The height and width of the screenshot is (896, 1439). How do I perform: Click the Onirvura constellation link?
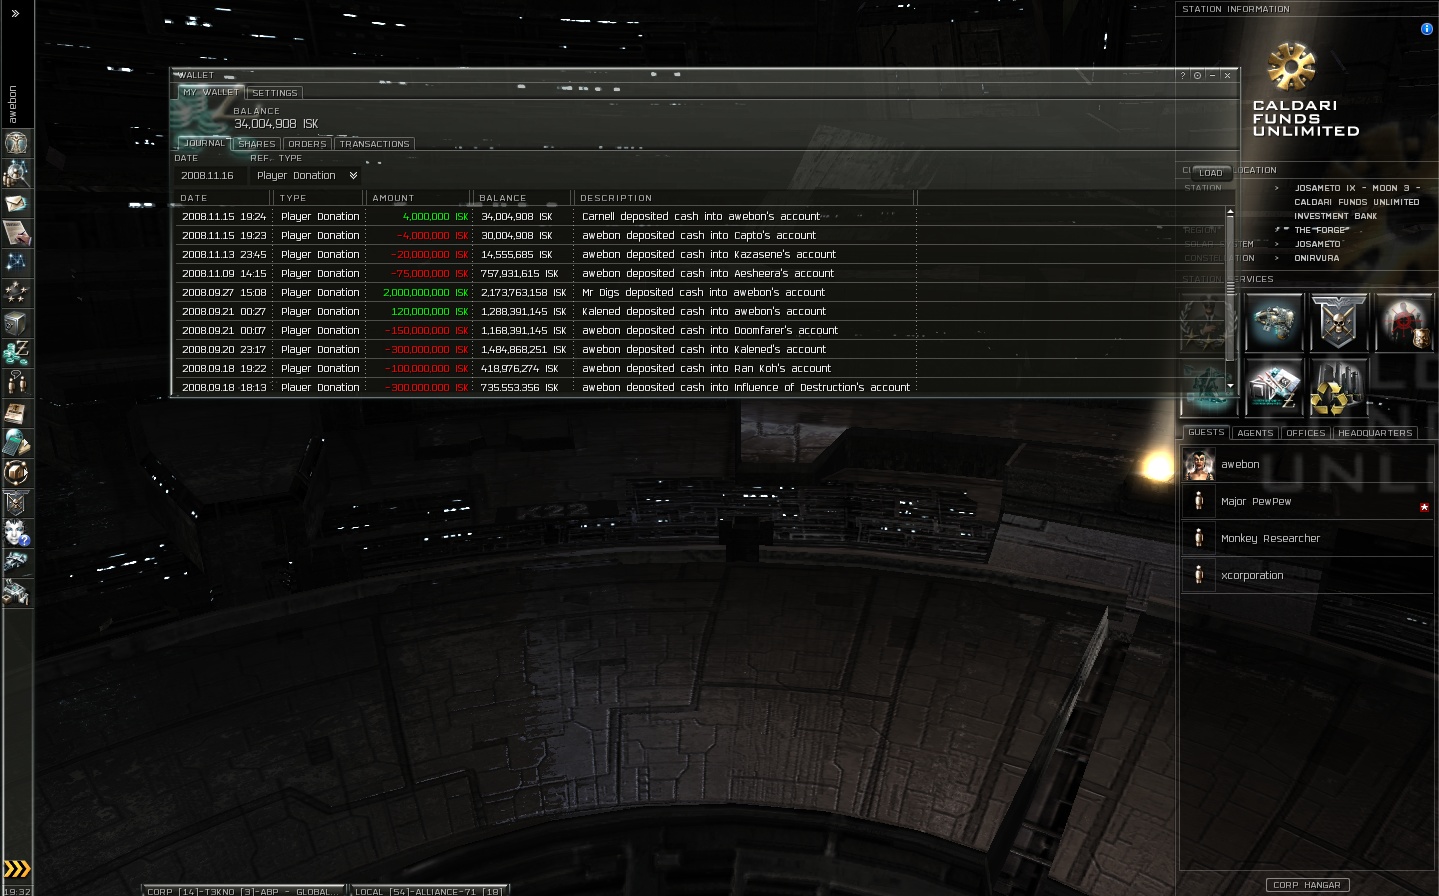pos(1317,258)
